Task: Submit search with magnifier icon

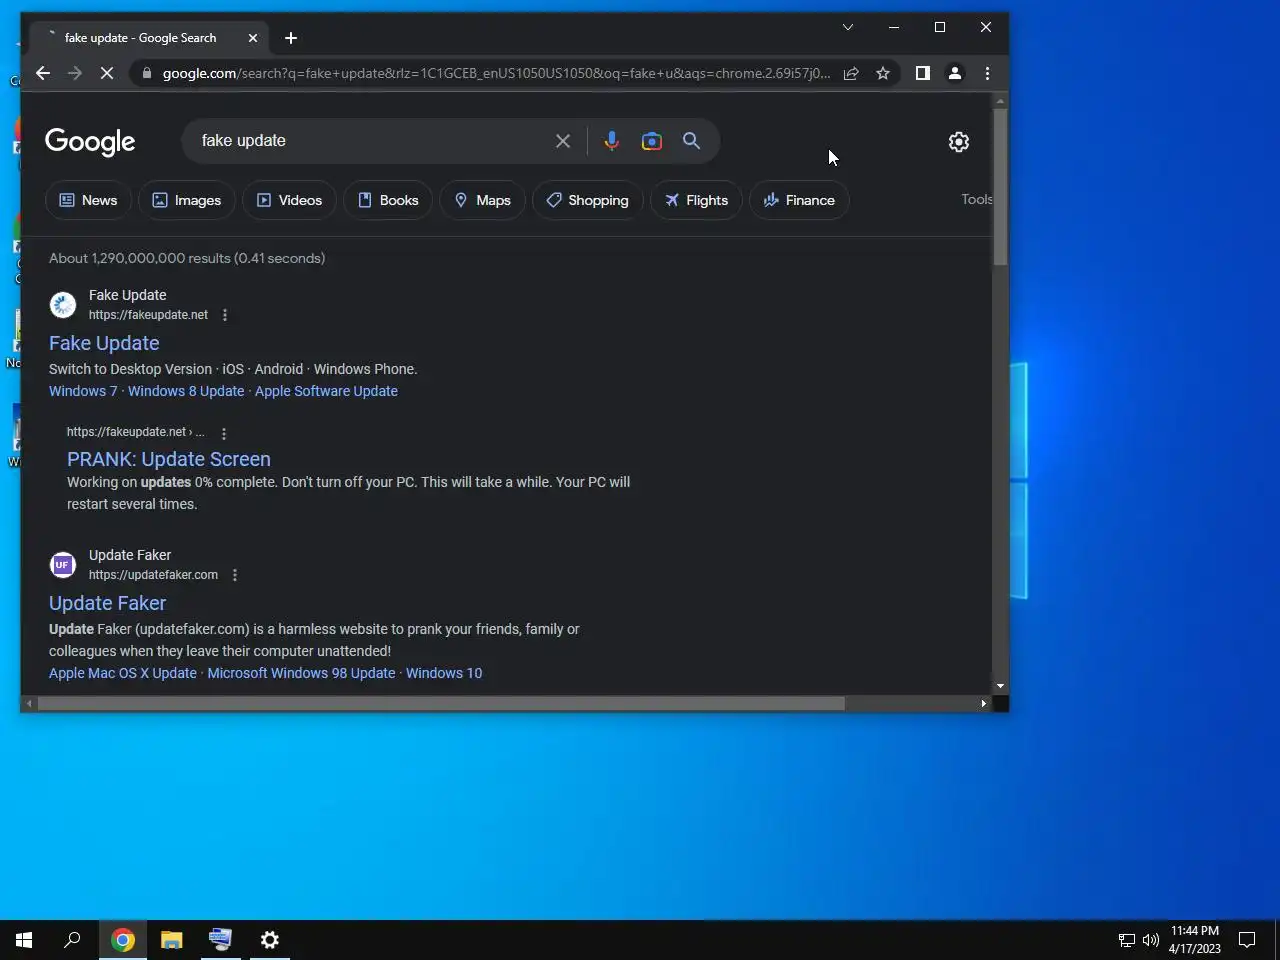Action: pos(691,141)
